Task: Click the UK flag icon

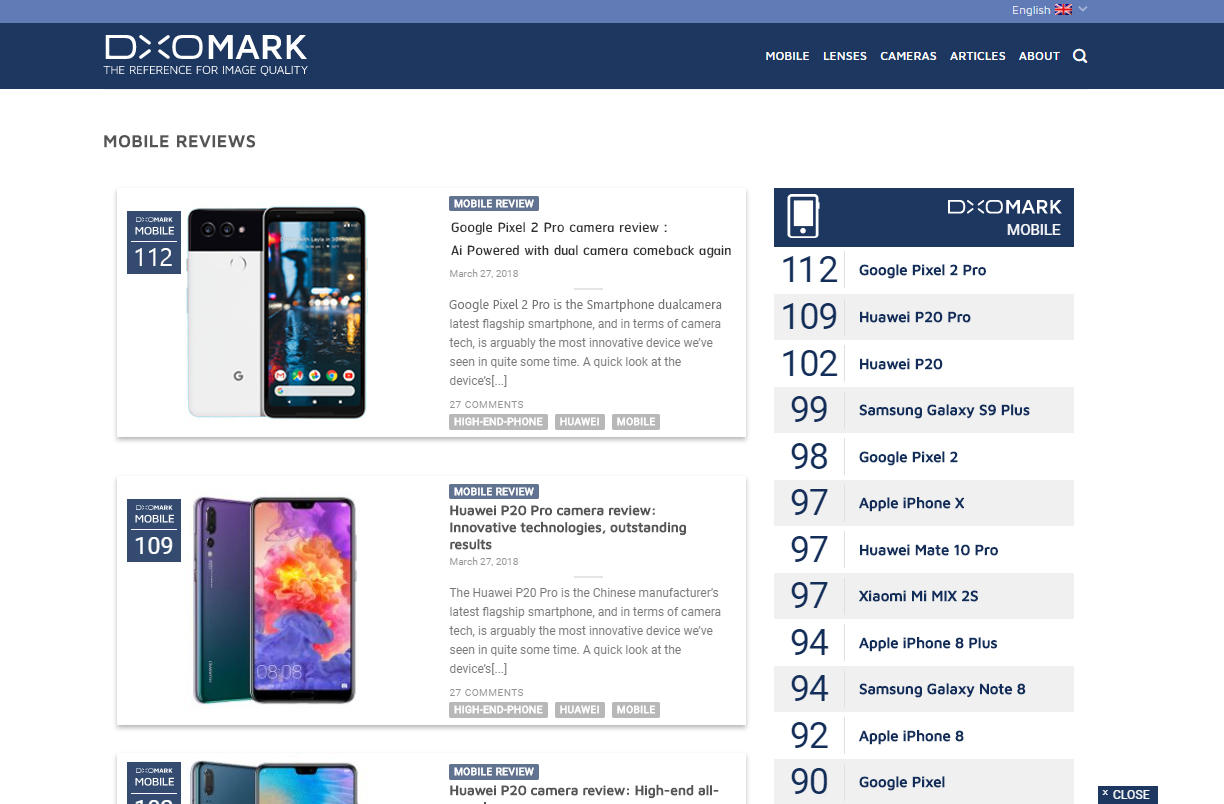Action: click(x=1063, y=10)
